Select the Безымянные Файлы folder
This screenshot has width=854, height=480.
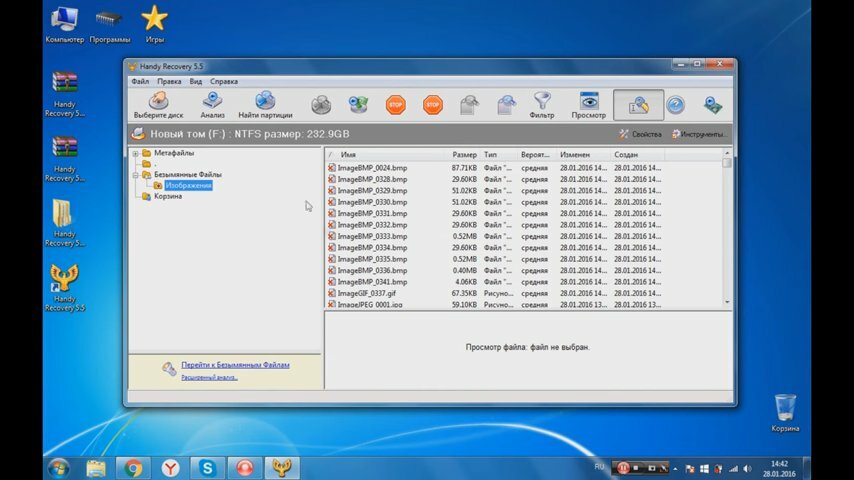coord(187,174)
